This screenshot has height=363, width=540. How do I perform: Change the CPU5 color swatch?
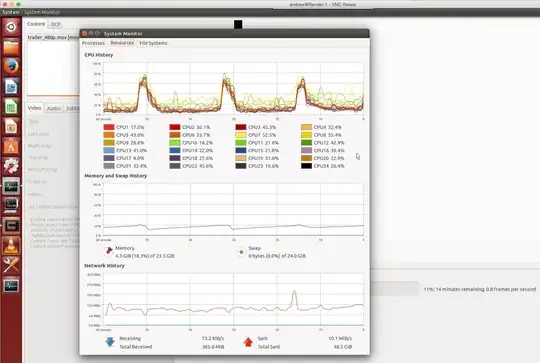109,135
